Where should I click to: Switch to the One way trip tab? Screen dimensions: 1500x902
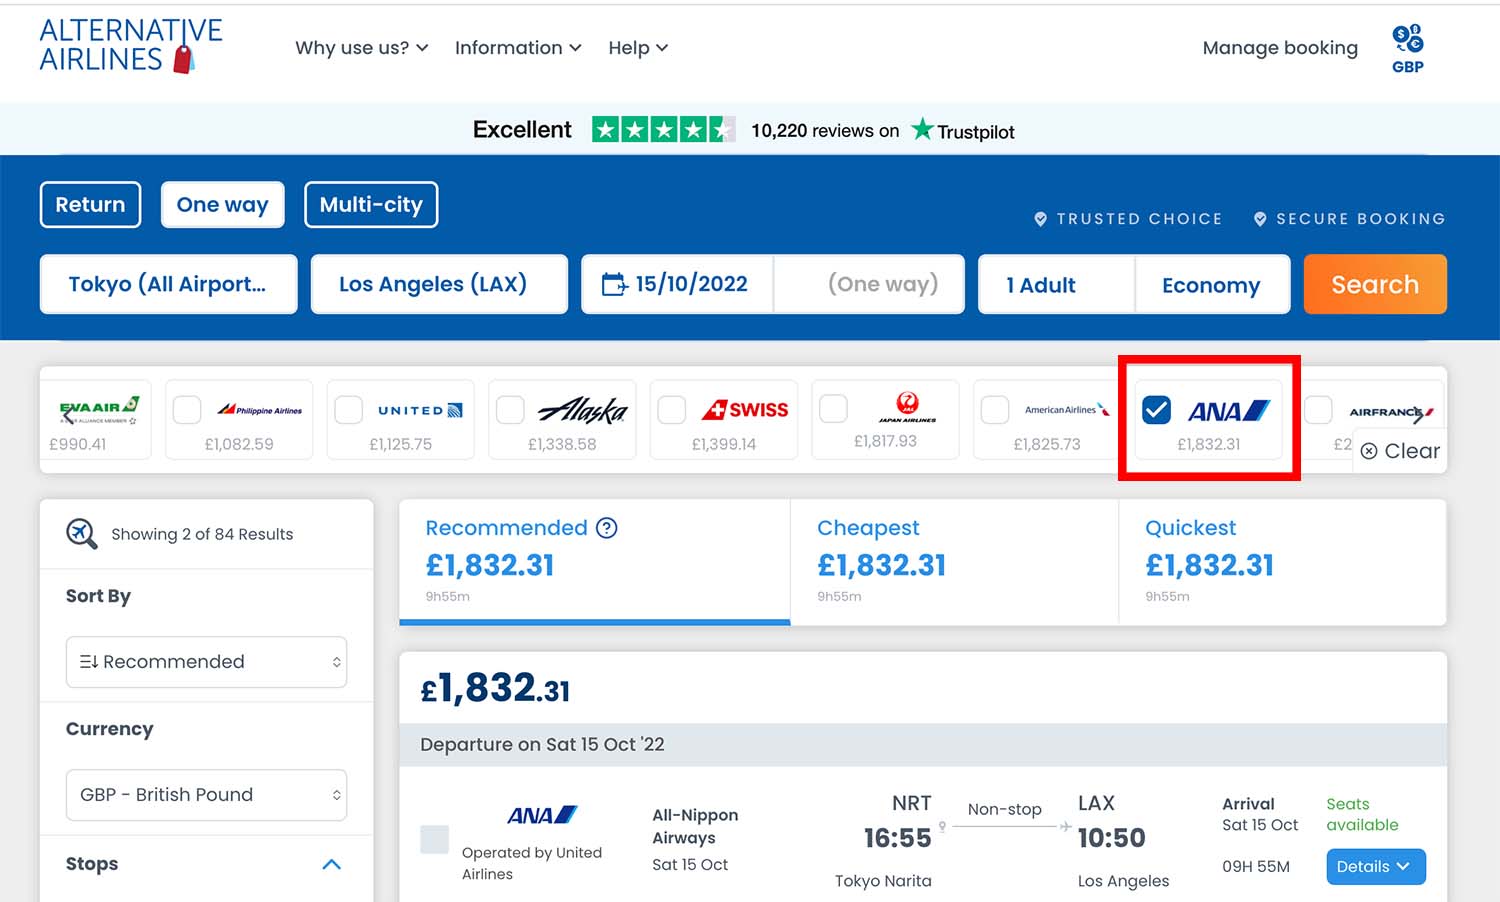(x=222, y=205)
